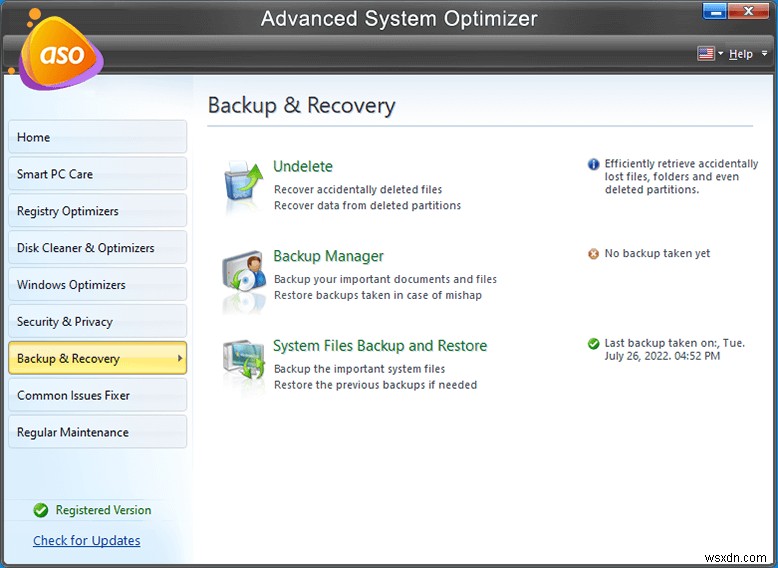This screenshot has height=568, width=778.
Task: Click 'Restore the previous backups if needed' text
Action: [x=375, y=385]
